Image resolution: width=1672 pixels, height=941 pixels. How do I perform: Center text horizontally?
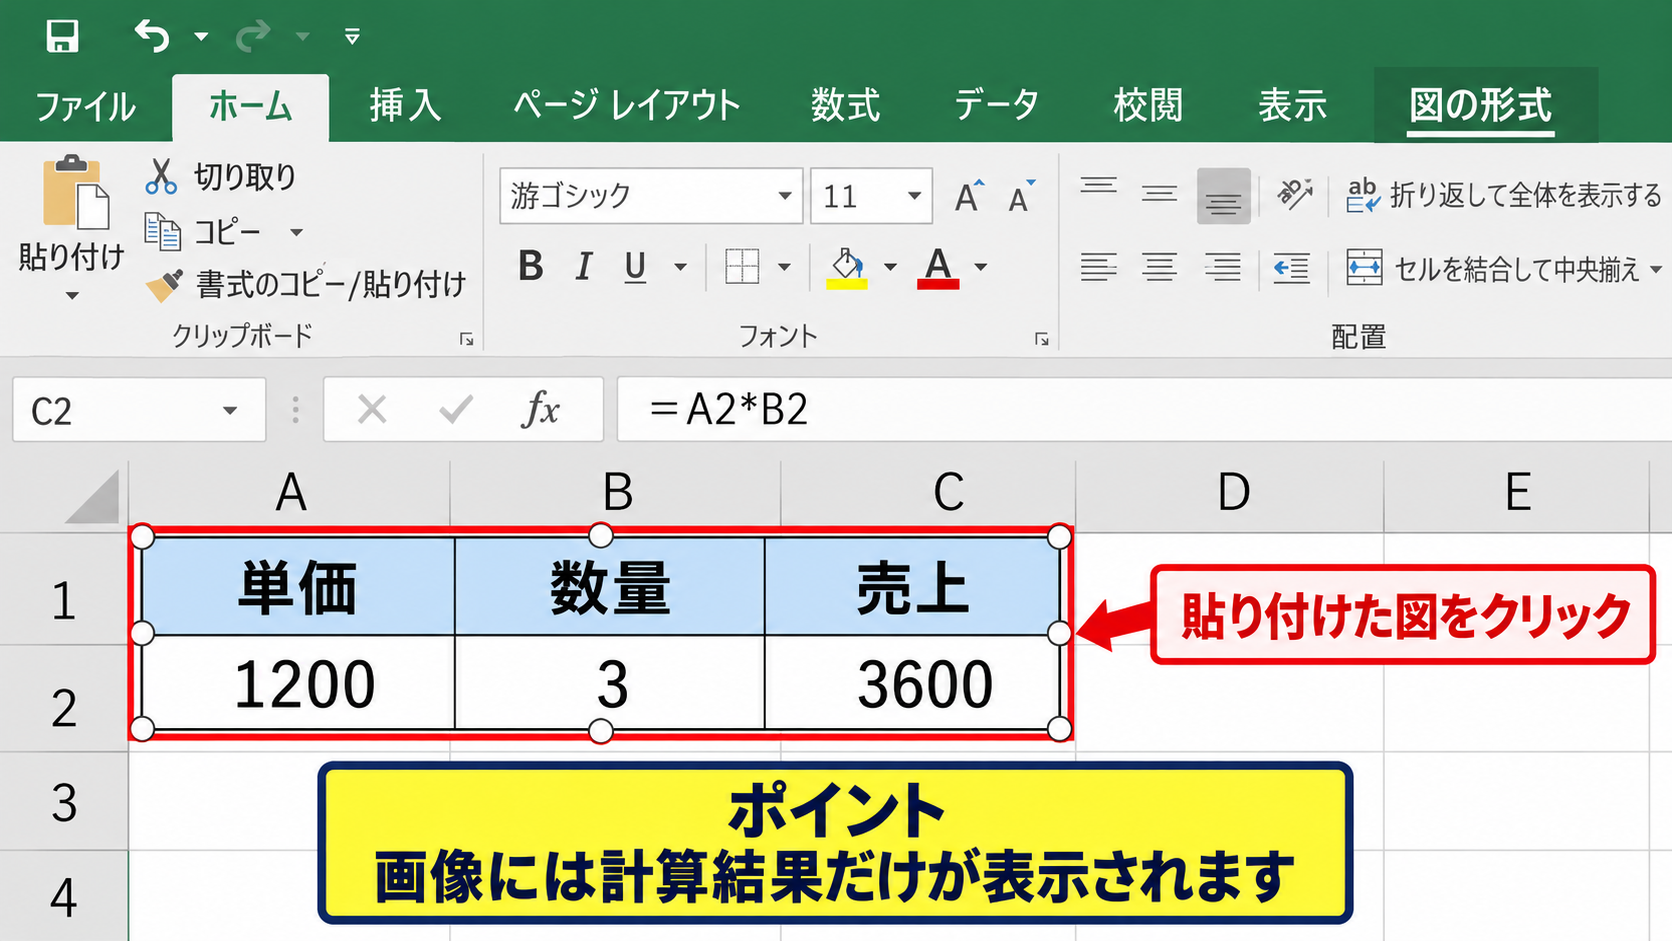pos(1159,268)
